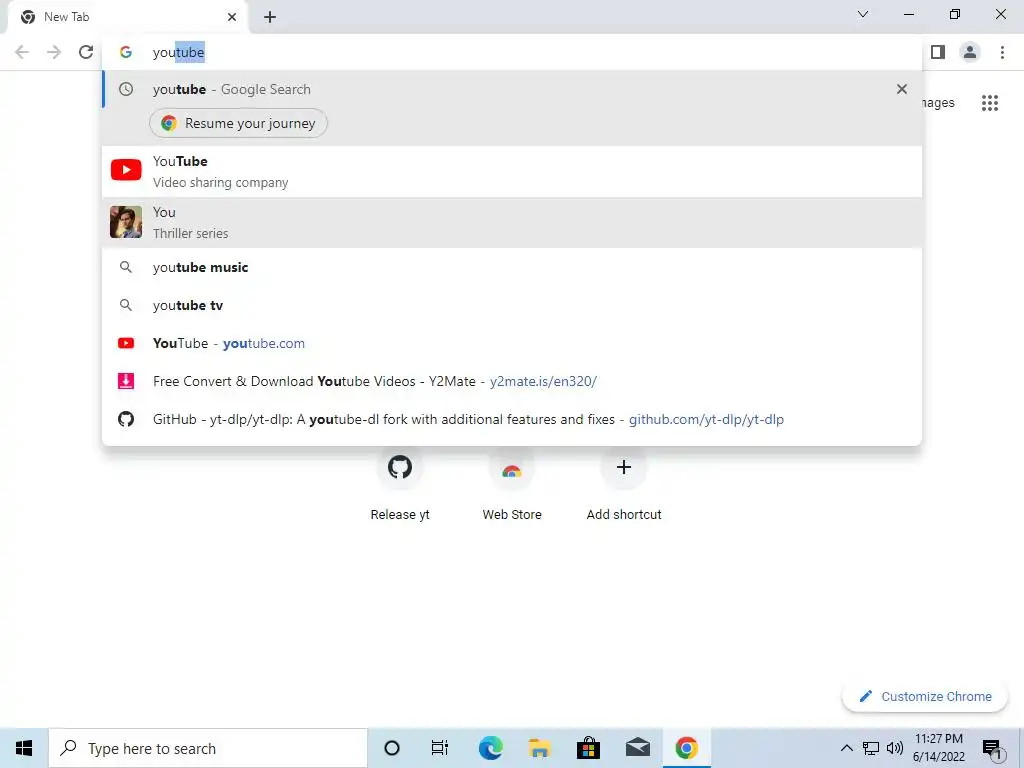Screen dimensions: 1024x768
Task: Click Customize Chrome button
Action: [x=925, y=696]
